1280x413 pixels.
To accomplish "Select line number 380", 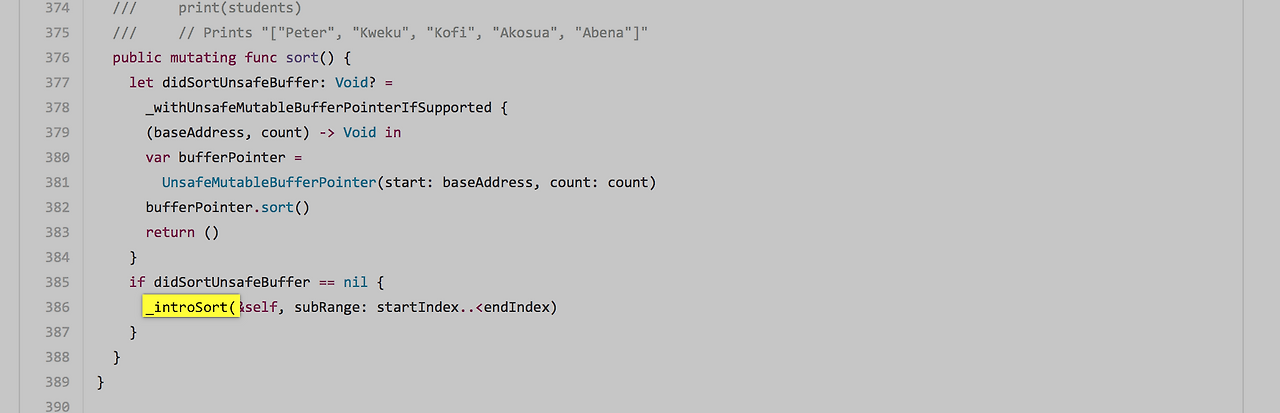I will coord(58,157).
